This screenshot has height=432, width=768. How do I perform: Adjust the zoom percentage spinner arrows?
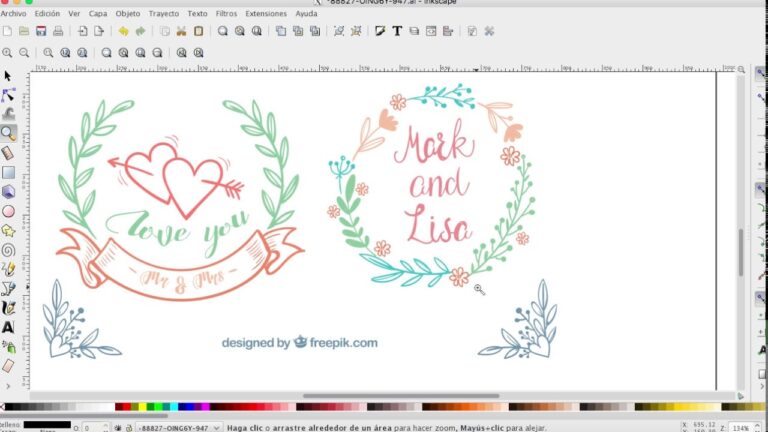(x=757, y=428)
